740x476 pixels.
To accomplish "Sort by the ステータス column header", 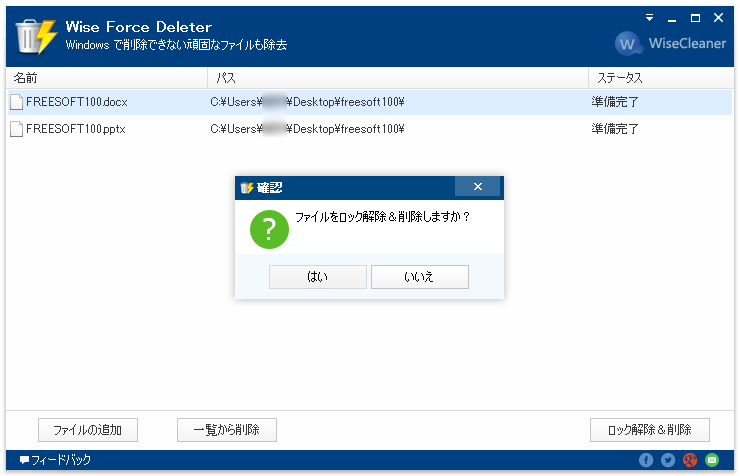I will pos(661,78).
